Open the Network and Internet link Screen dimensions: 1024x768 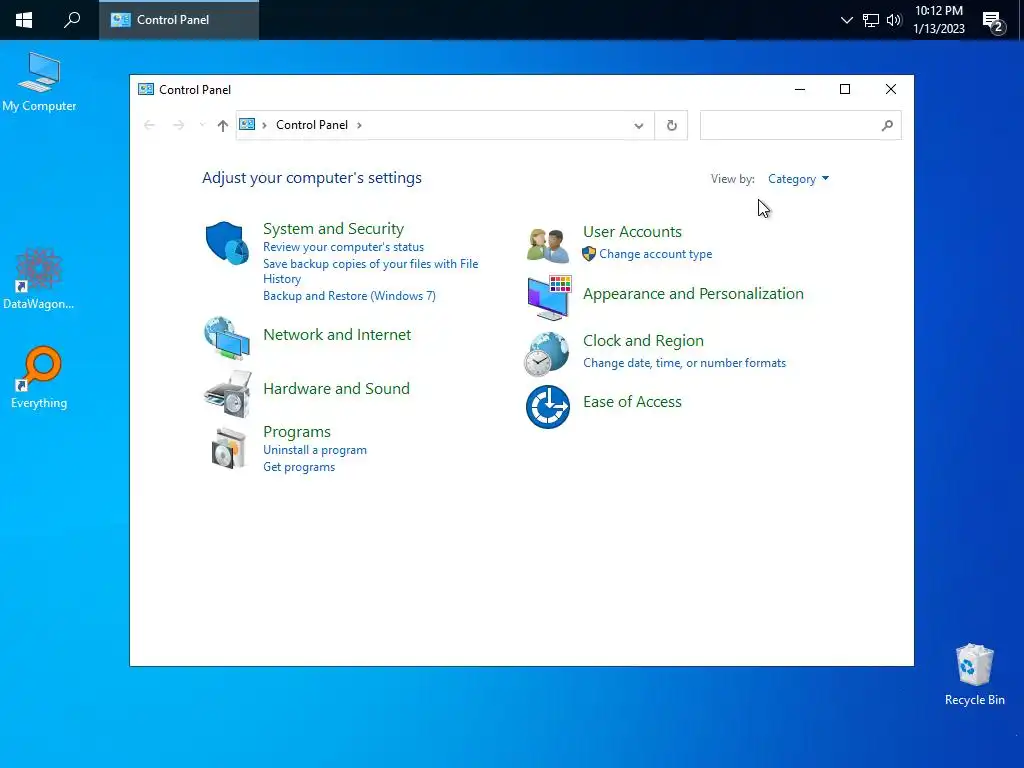point(337,334)
